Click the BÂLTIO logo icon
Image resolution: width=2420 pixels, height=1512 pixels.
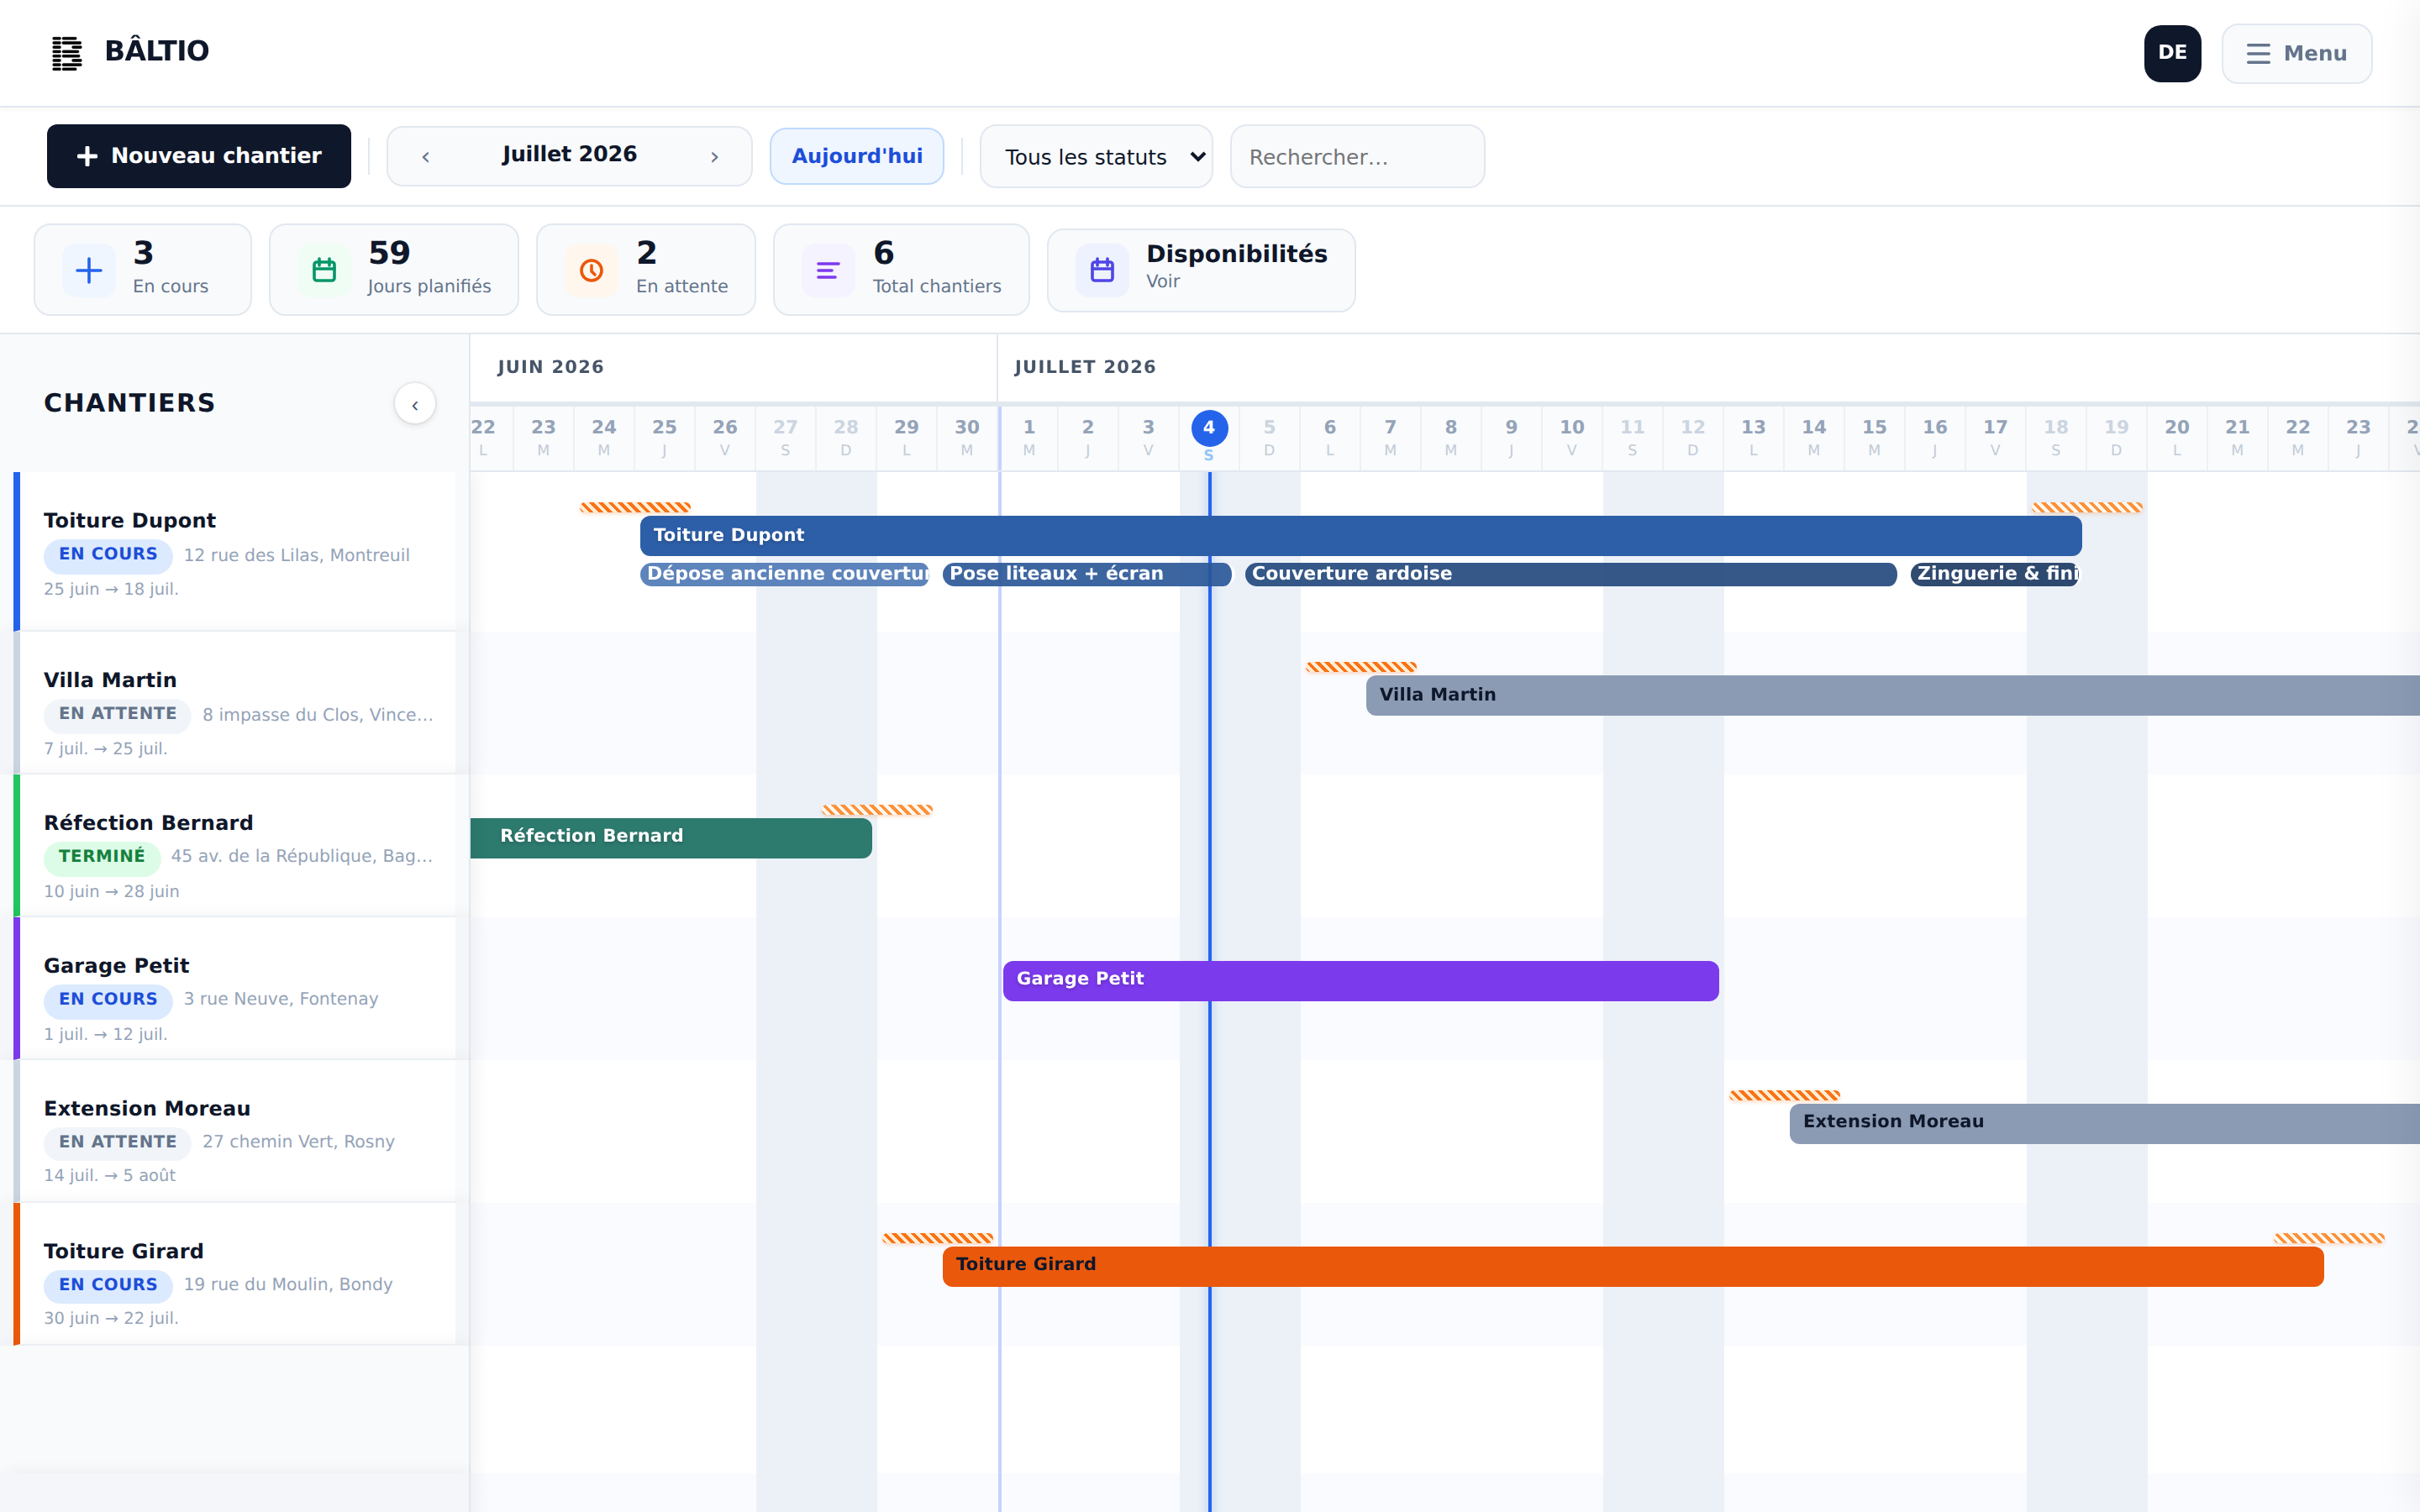[67, 53]
